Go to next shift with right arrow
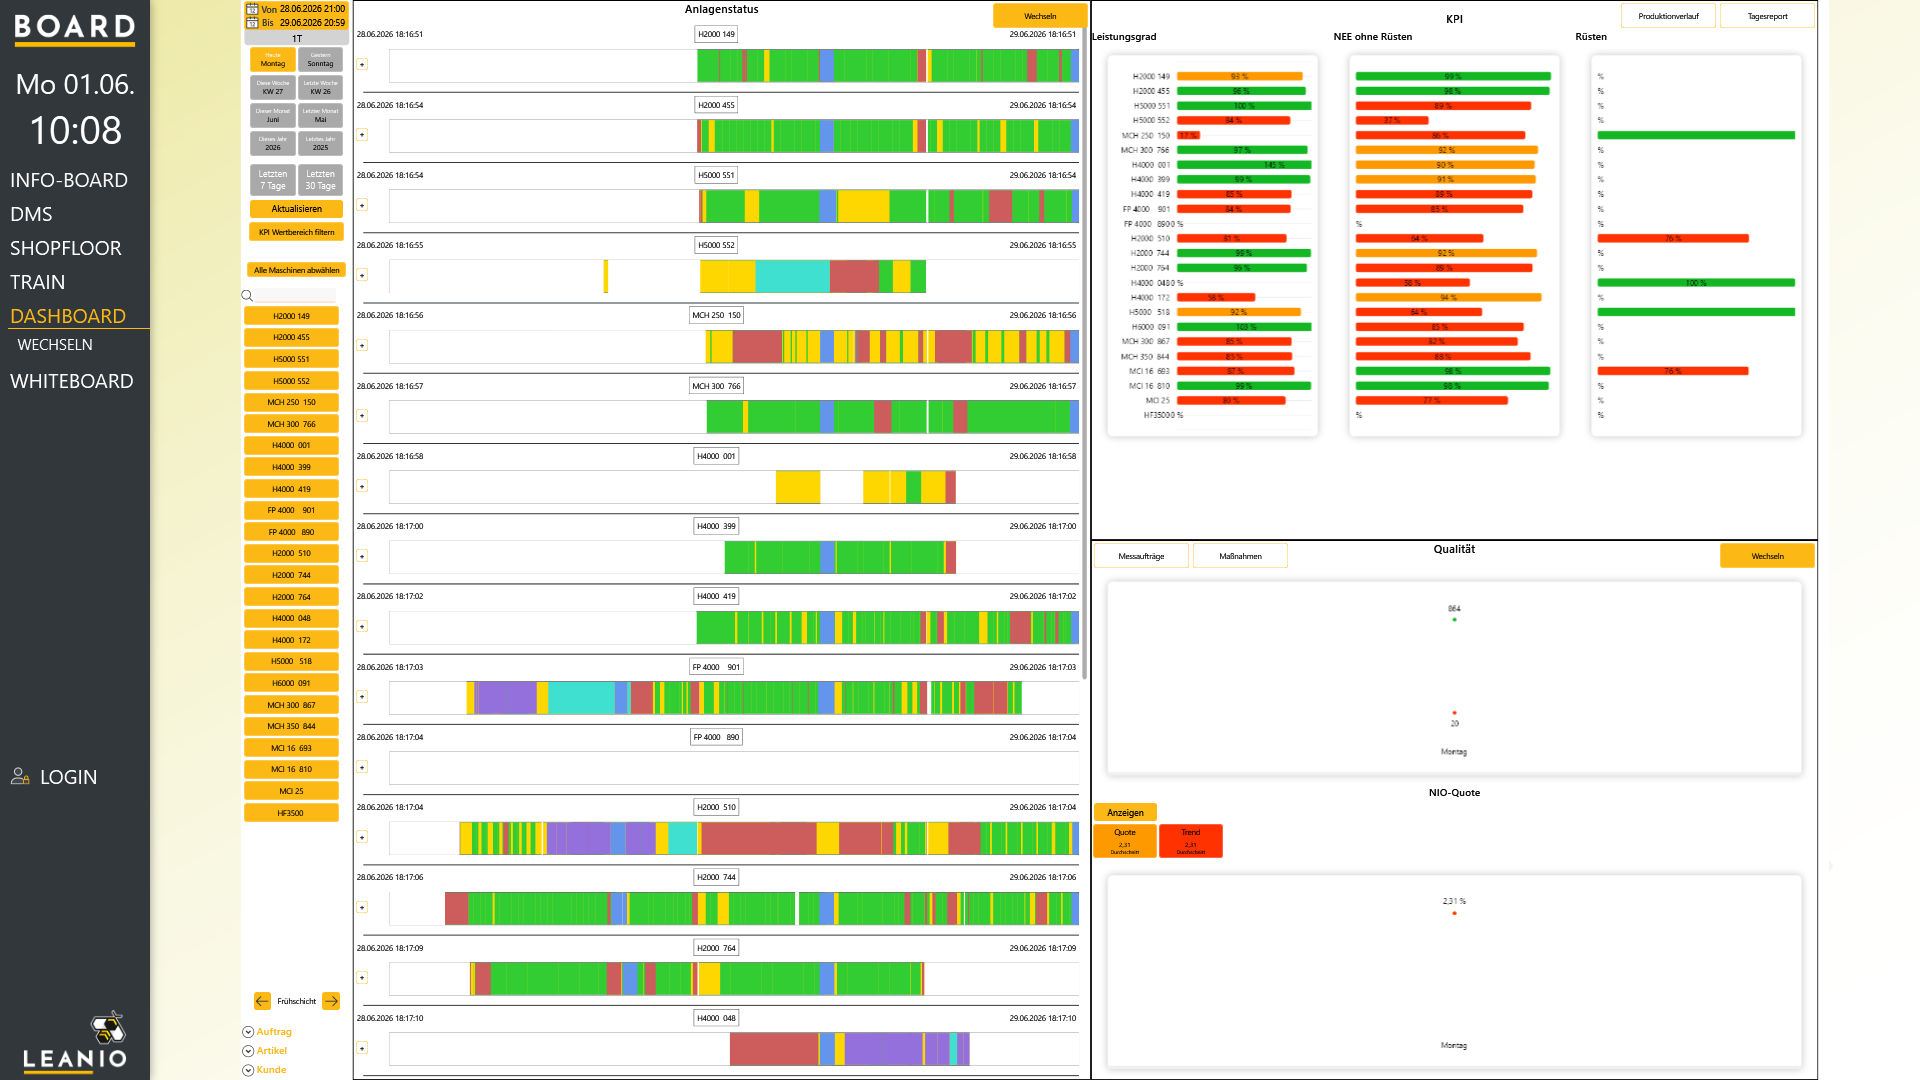This screenshot has height=1080, width=1920. tap(331, 1001)
